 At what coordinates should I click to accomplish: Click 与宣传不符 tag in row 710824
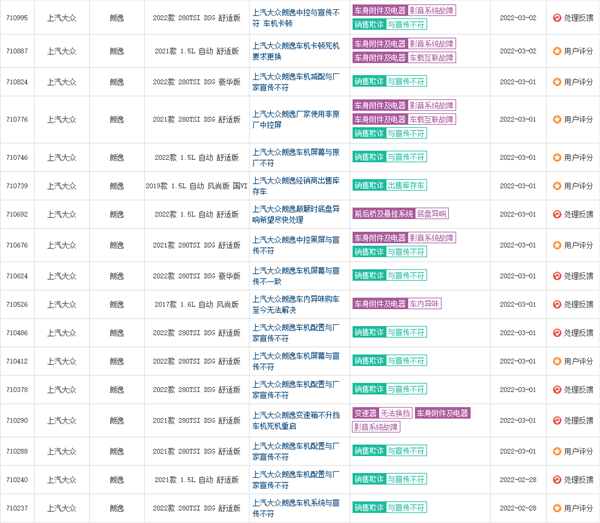pos(406,81)
